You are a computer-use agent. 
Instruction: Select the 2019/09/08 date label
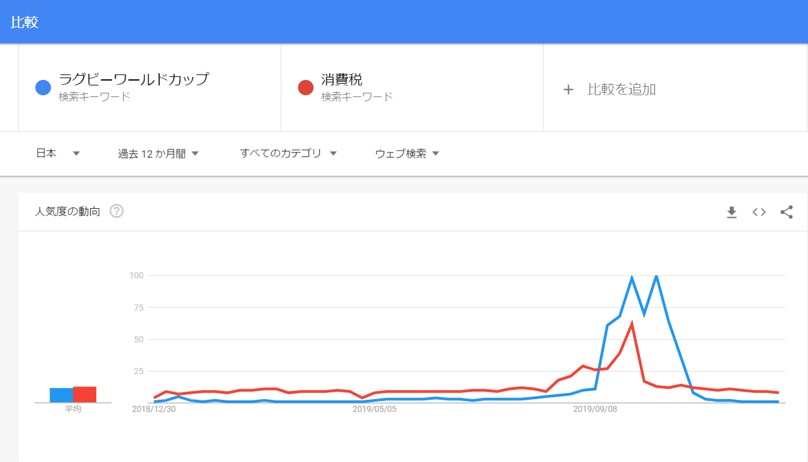pyautogui.click(x=595, y=409)
